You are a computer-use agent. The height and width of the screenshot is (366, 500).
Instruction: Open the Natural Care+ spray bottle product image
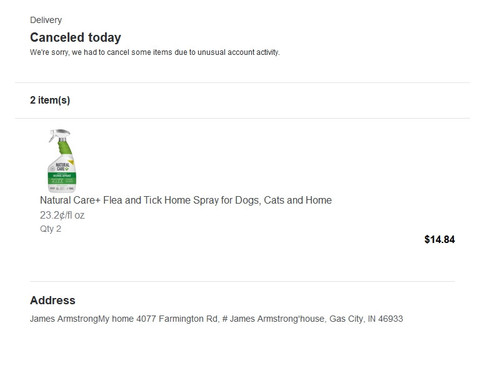click(x=62, y=160)
